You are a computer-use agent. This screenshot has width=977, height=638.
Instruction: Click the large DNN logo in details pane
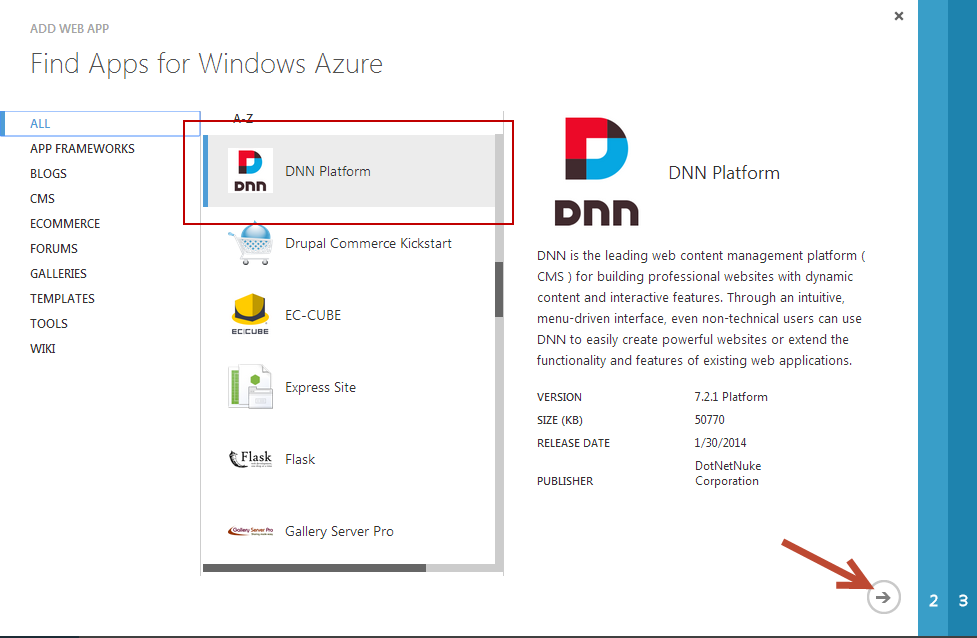(x=596, y=171)
